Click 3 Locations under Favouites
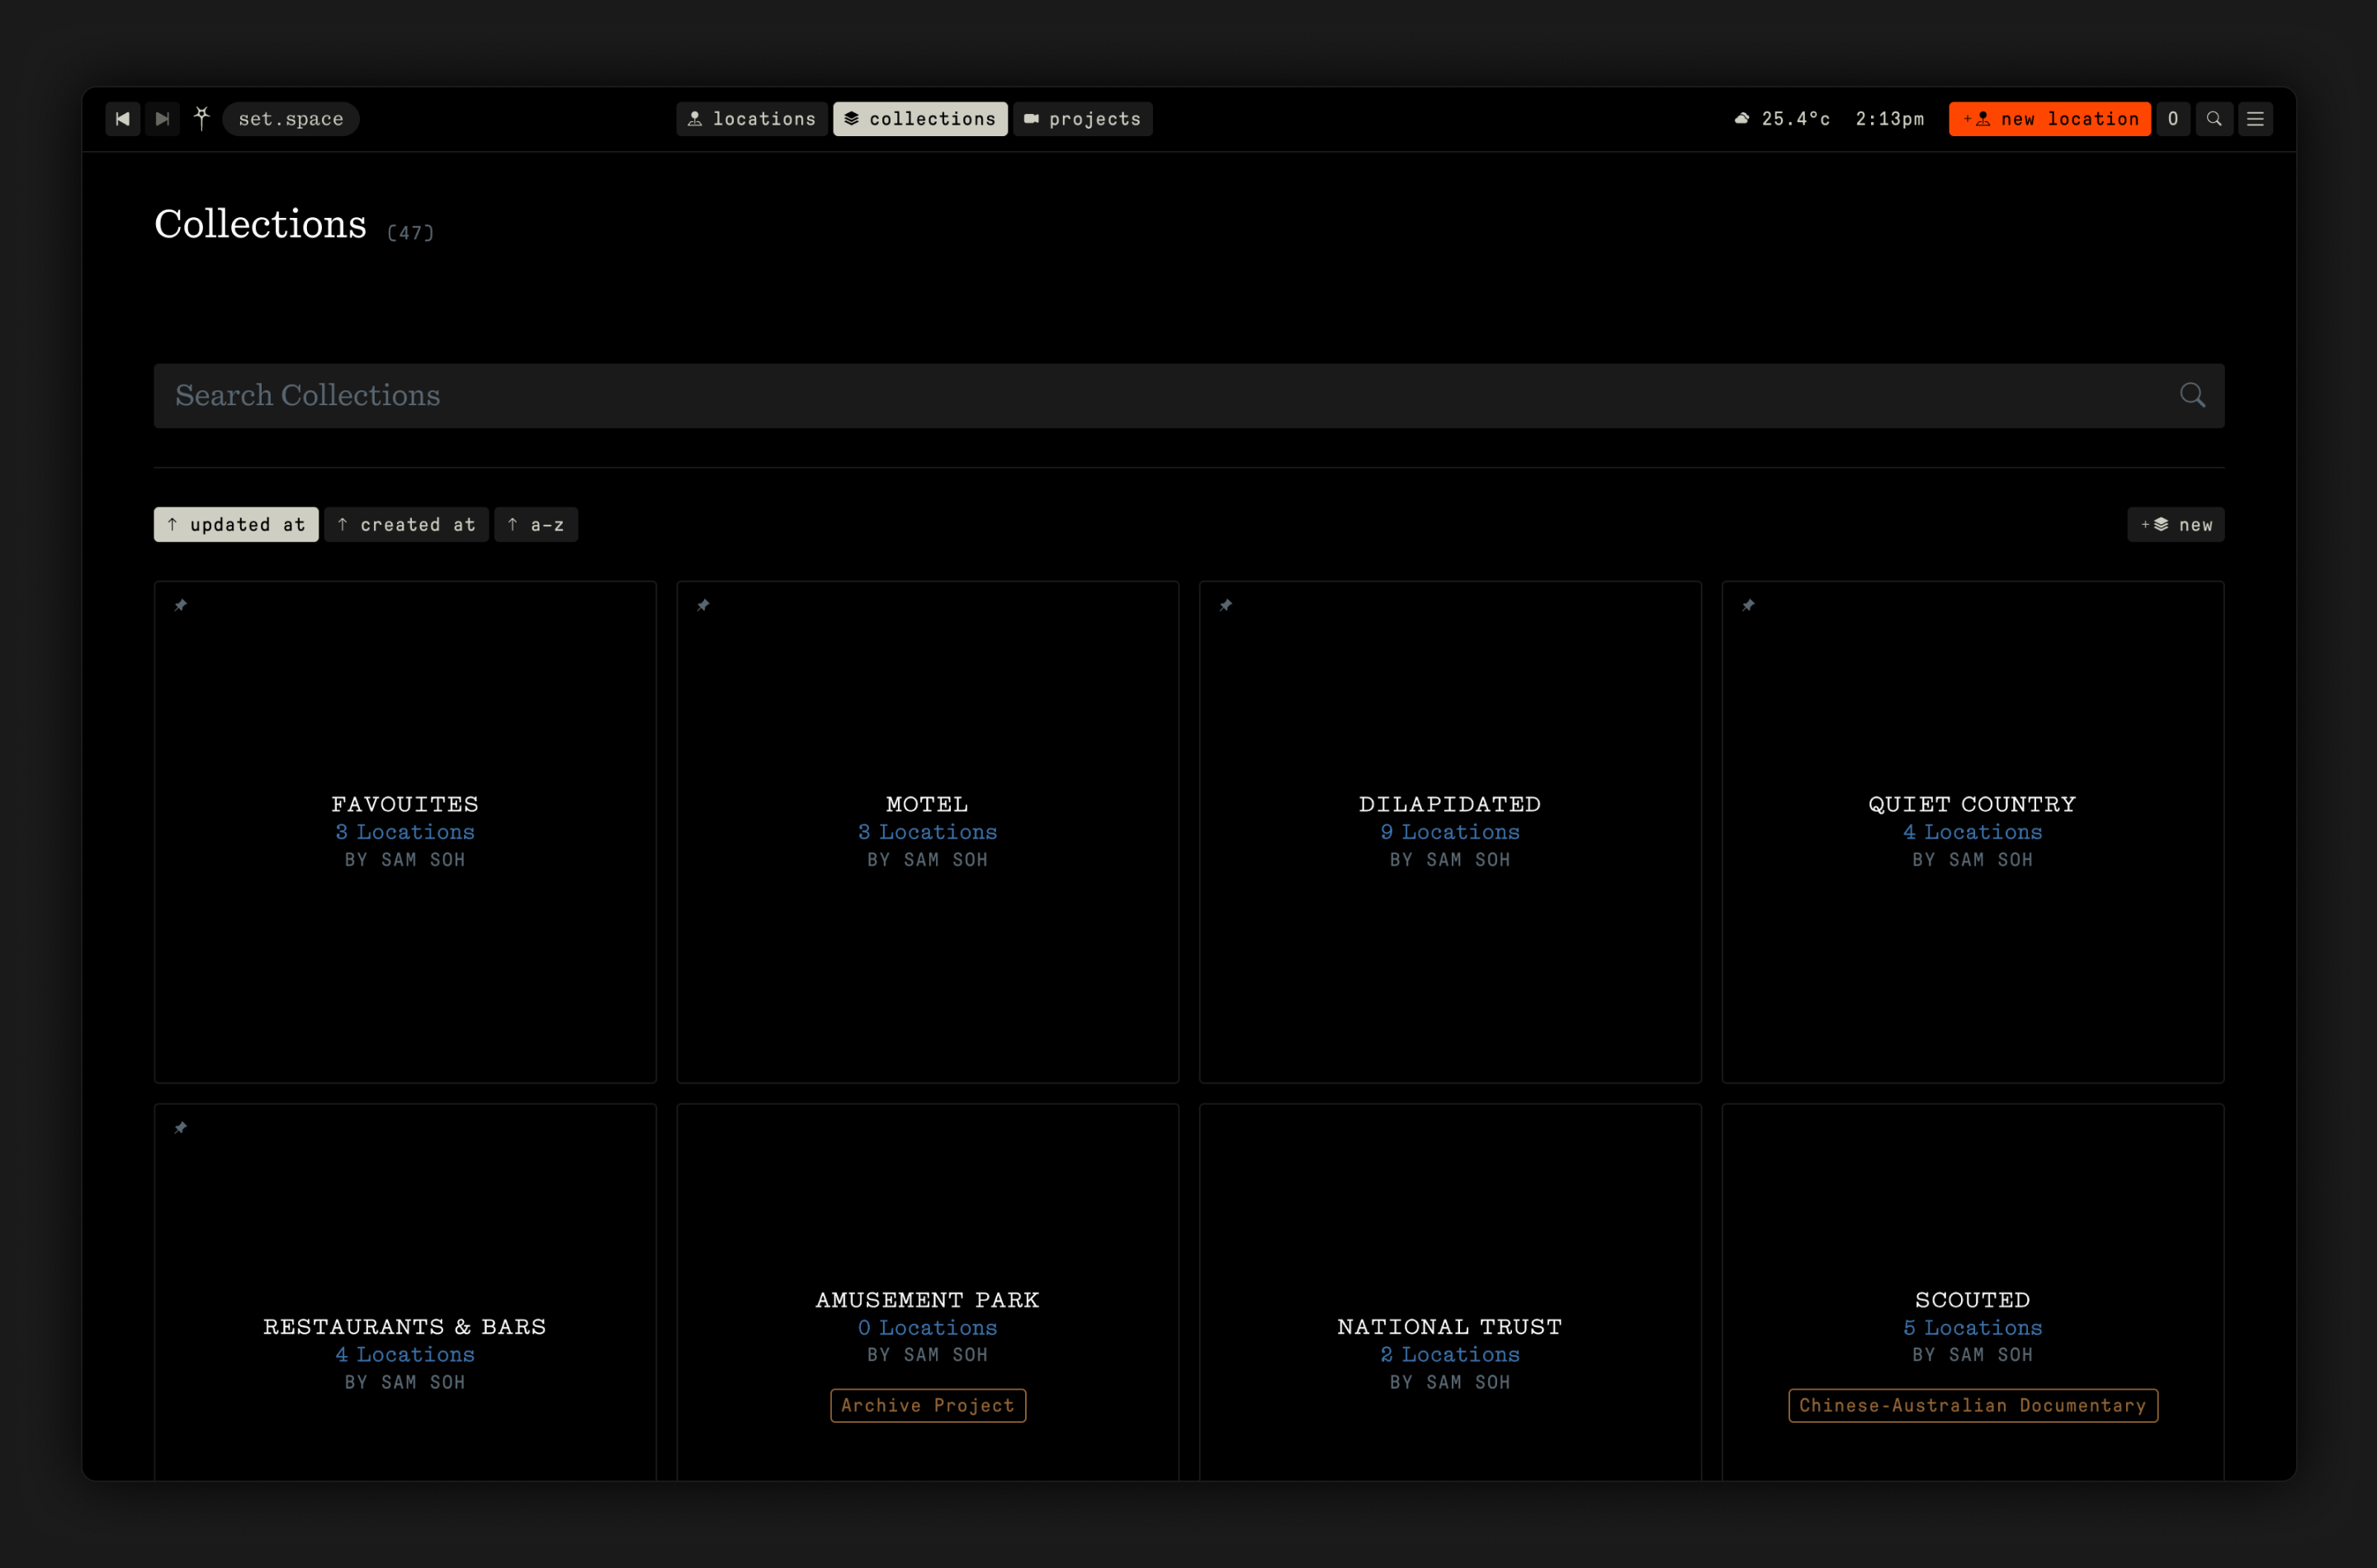 405,832
